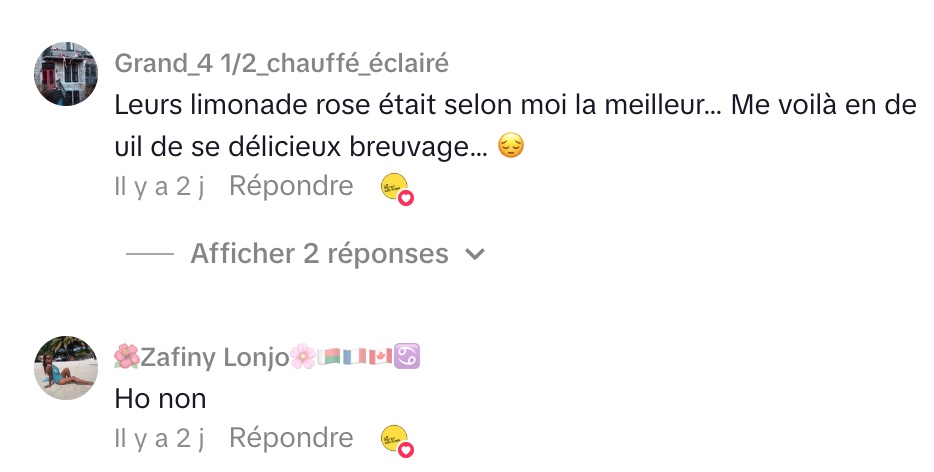Open Grand_4 1/2_chauffé_éclairé's profile picture
The width and height of the screenshot is (934, 472).
click(66, 74)
